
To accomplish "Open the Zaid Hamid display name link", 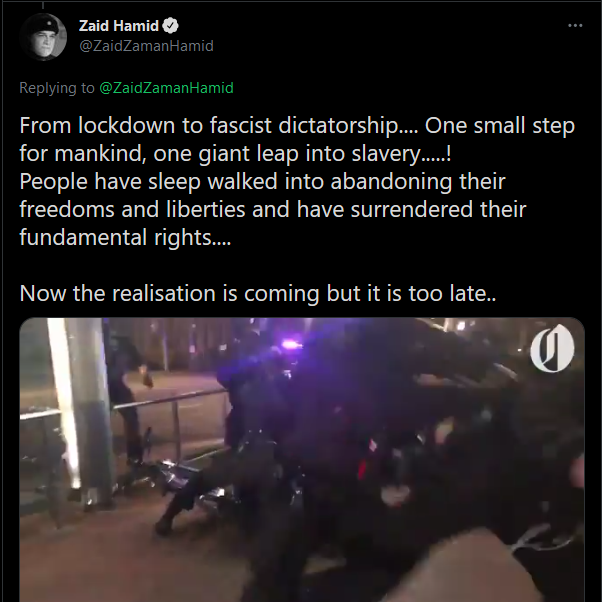I will 119,26.
